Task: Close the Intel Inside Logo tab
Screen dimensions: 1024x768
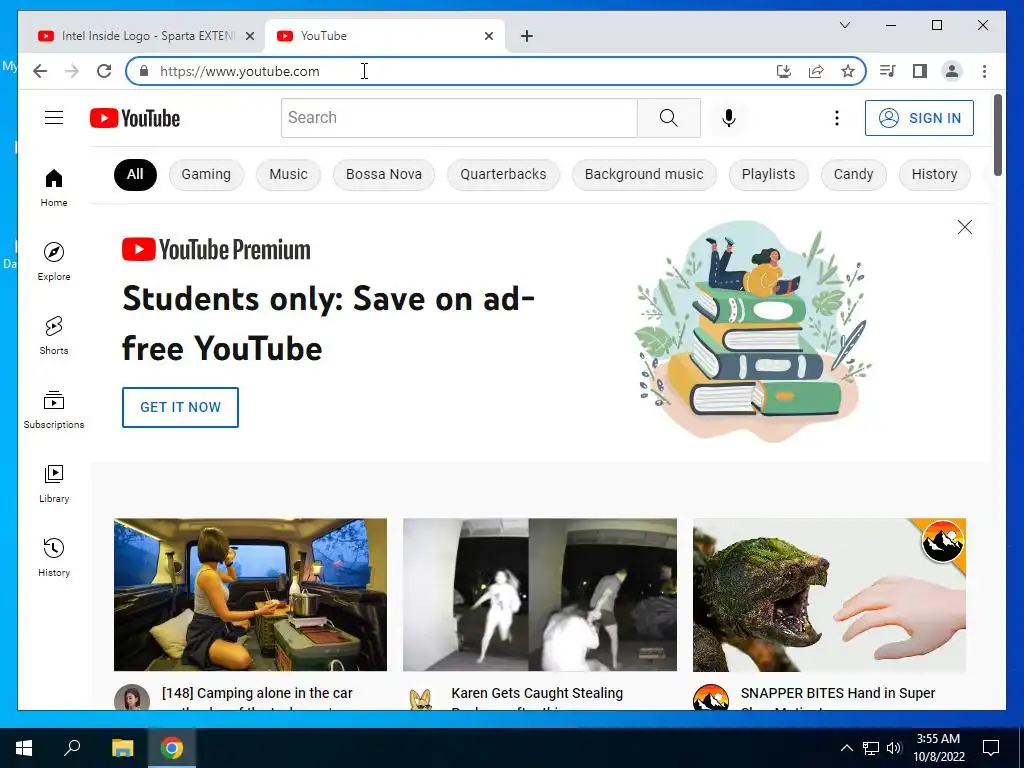Action: click(x=249, y=36)
